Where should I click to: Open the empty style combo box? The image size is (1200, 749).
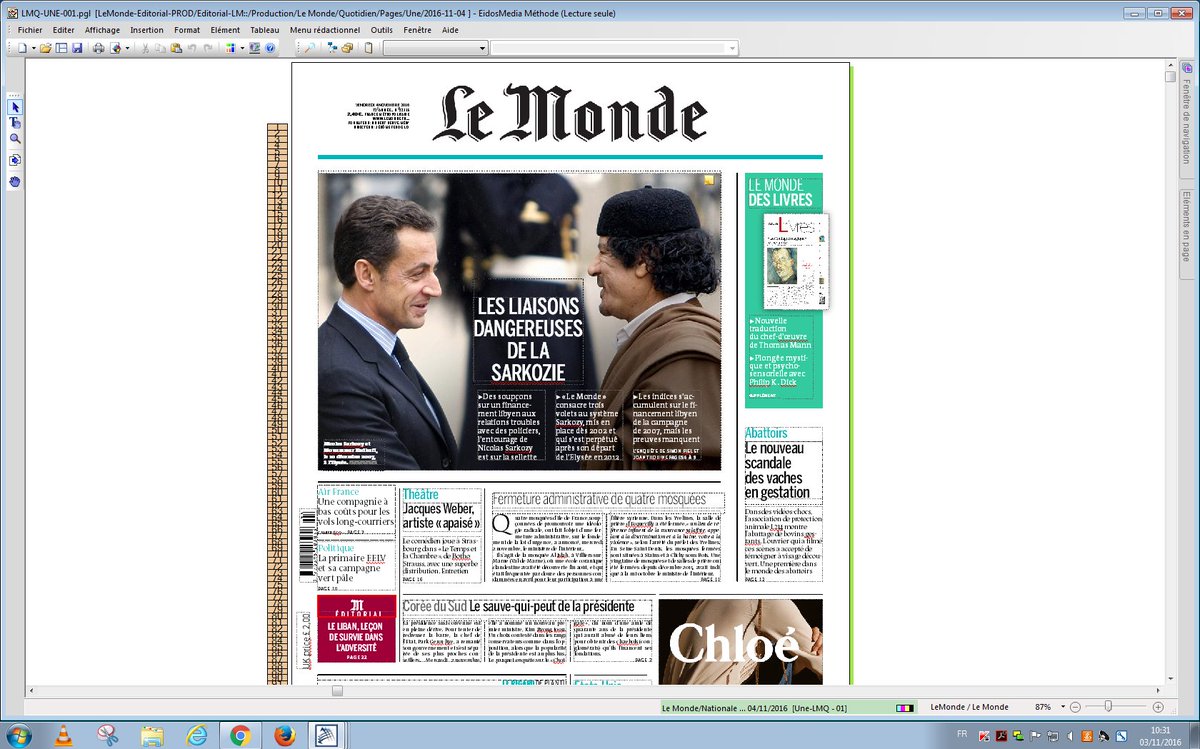pyautogui.click(x=435, y=48)
